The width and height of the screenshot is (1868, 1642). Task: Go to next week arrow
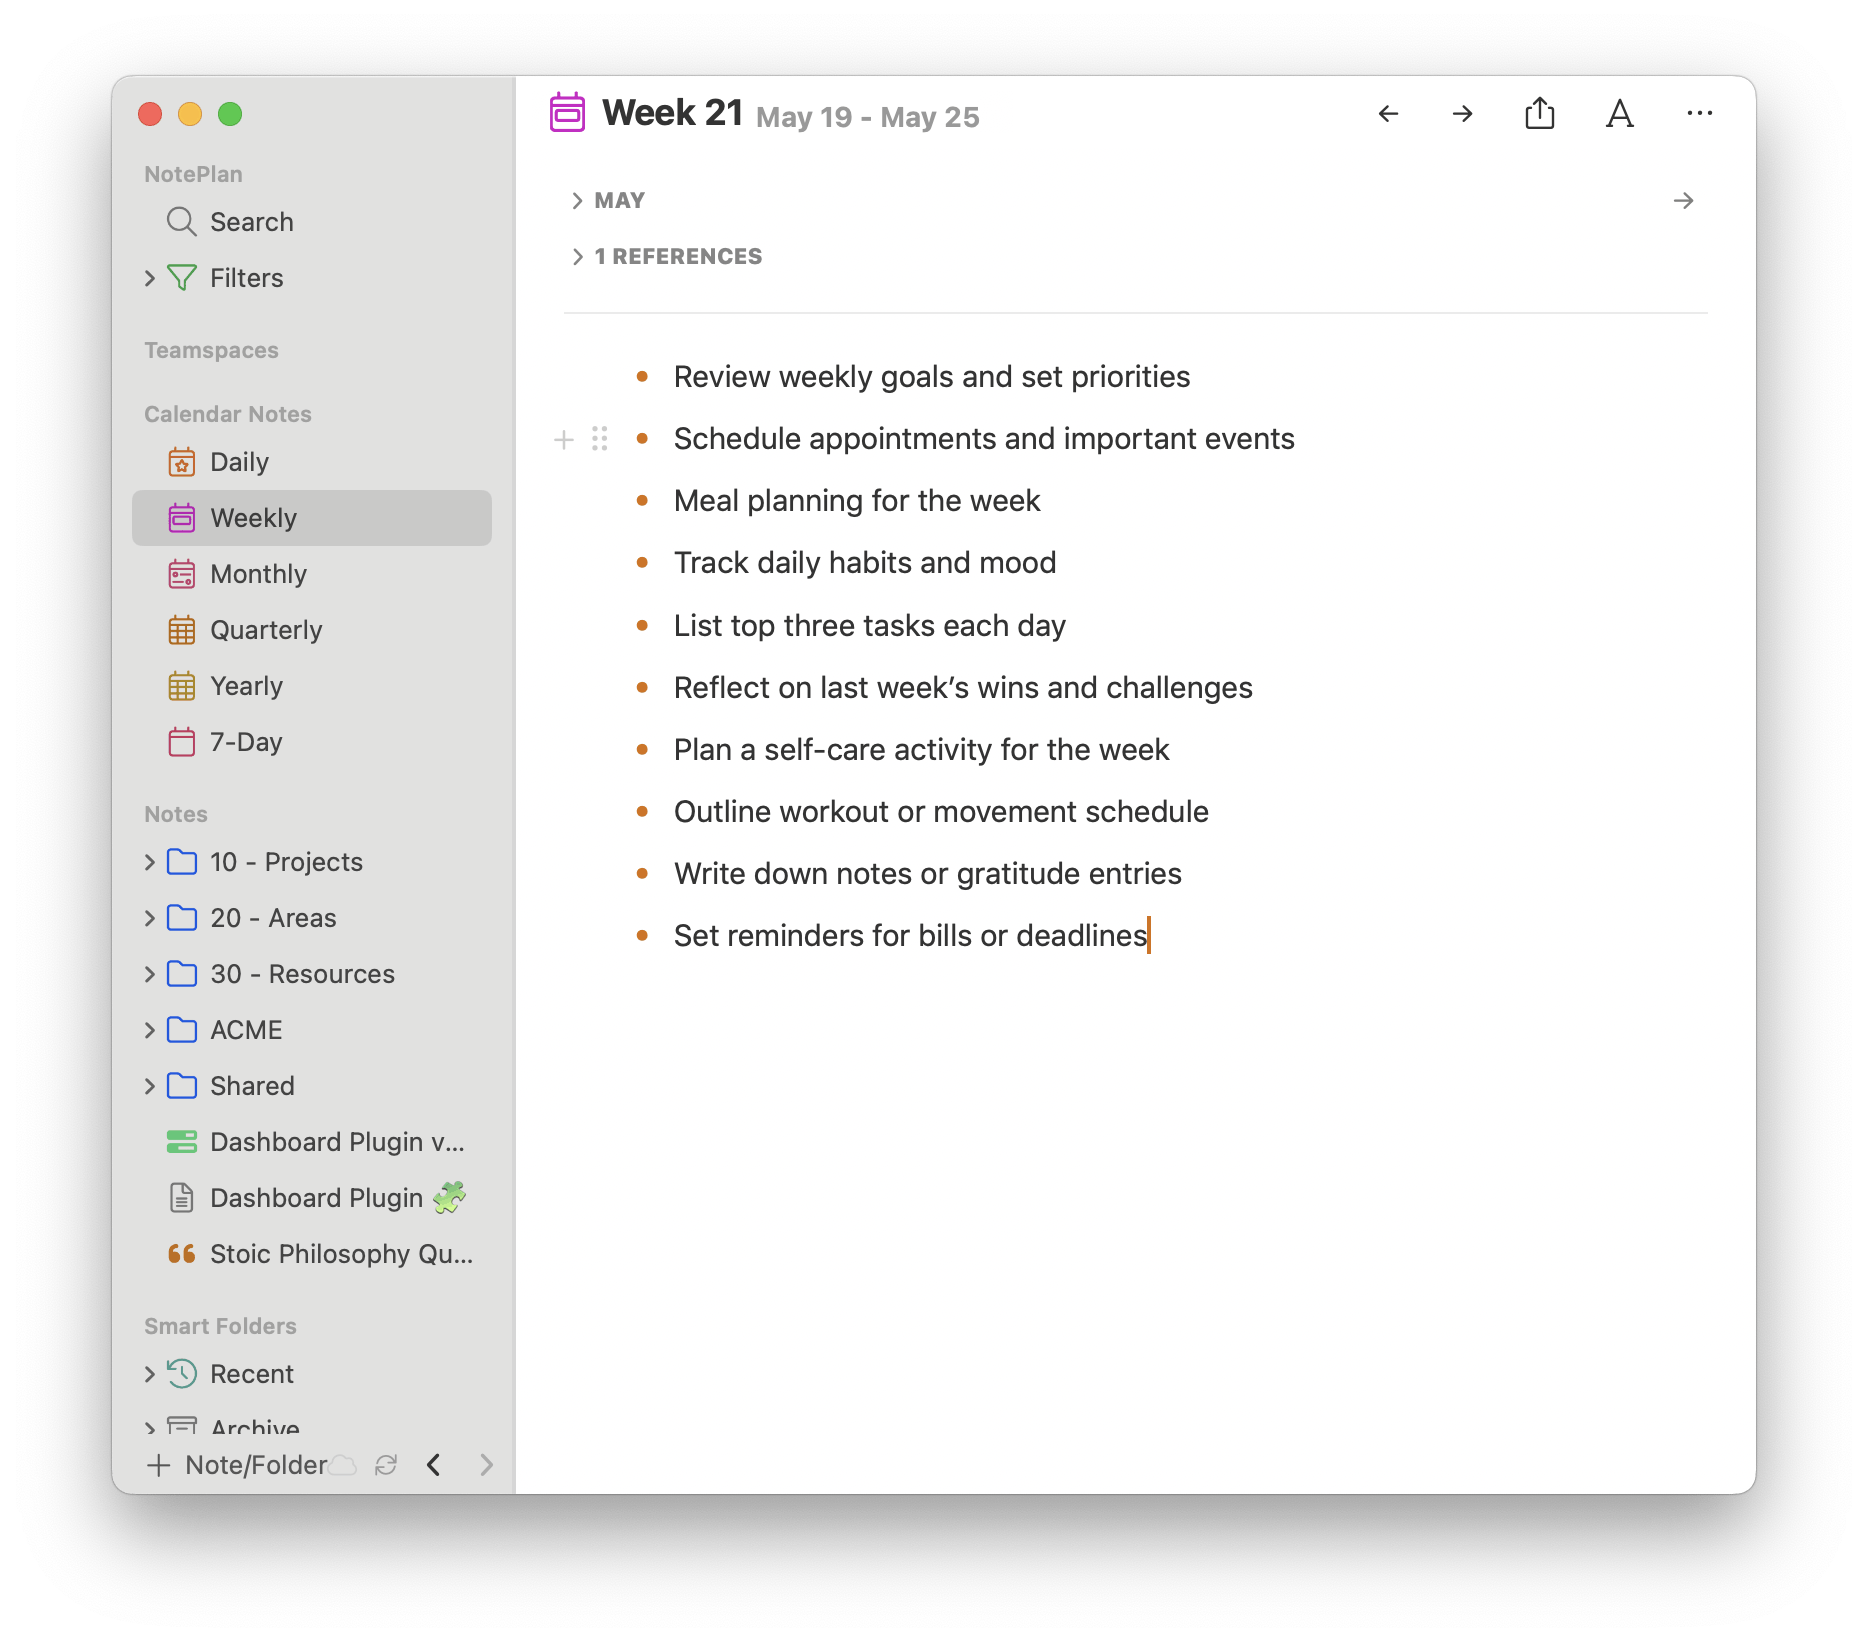click(1462, 114)
